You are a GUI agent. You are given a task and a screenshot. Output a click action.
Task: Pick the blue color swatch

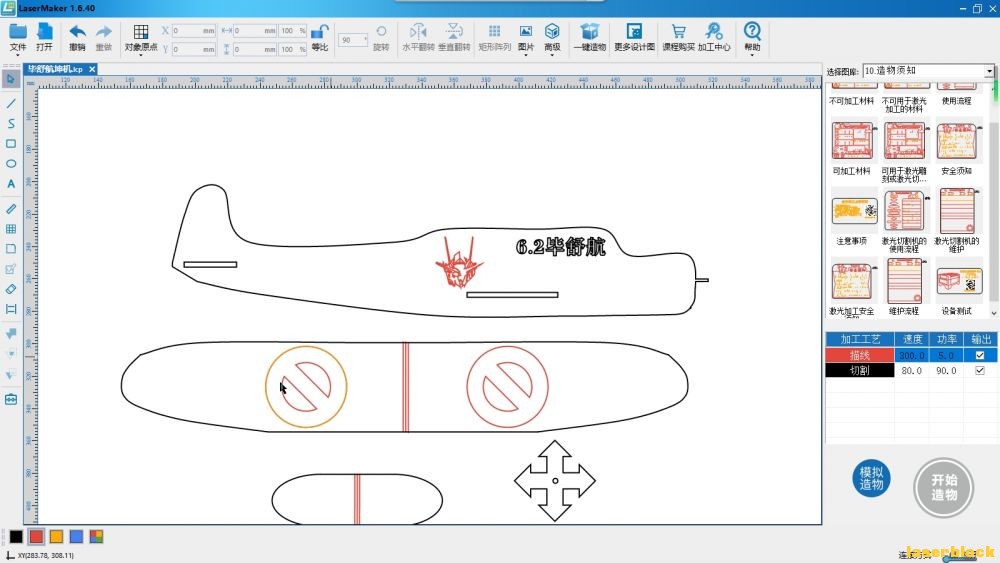[76, 537]
